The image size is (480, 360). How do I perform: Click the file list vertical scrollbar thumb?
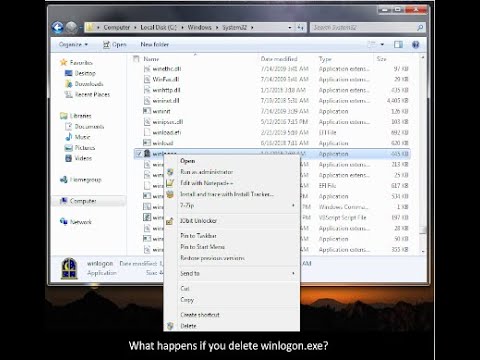coord(423,230)
